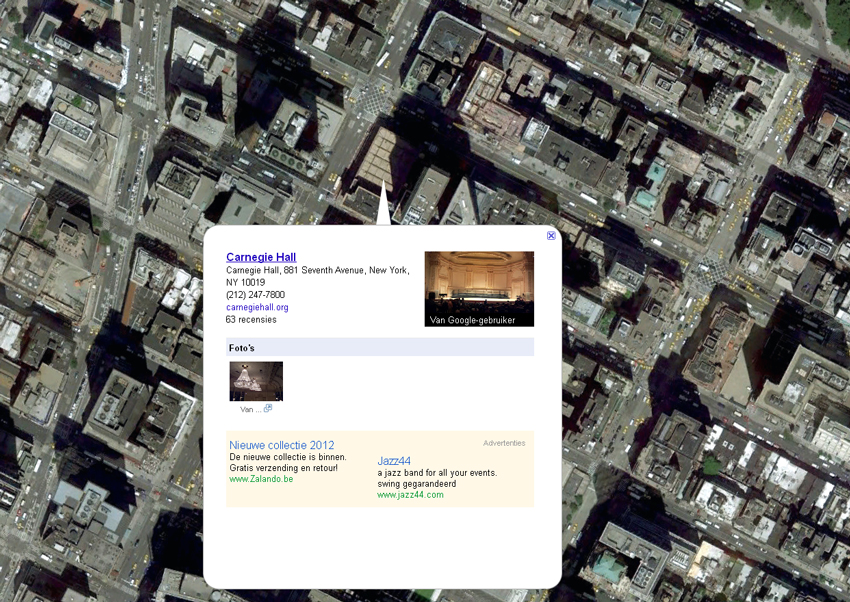Open the Jazz44 ad headline

[394, 461]
